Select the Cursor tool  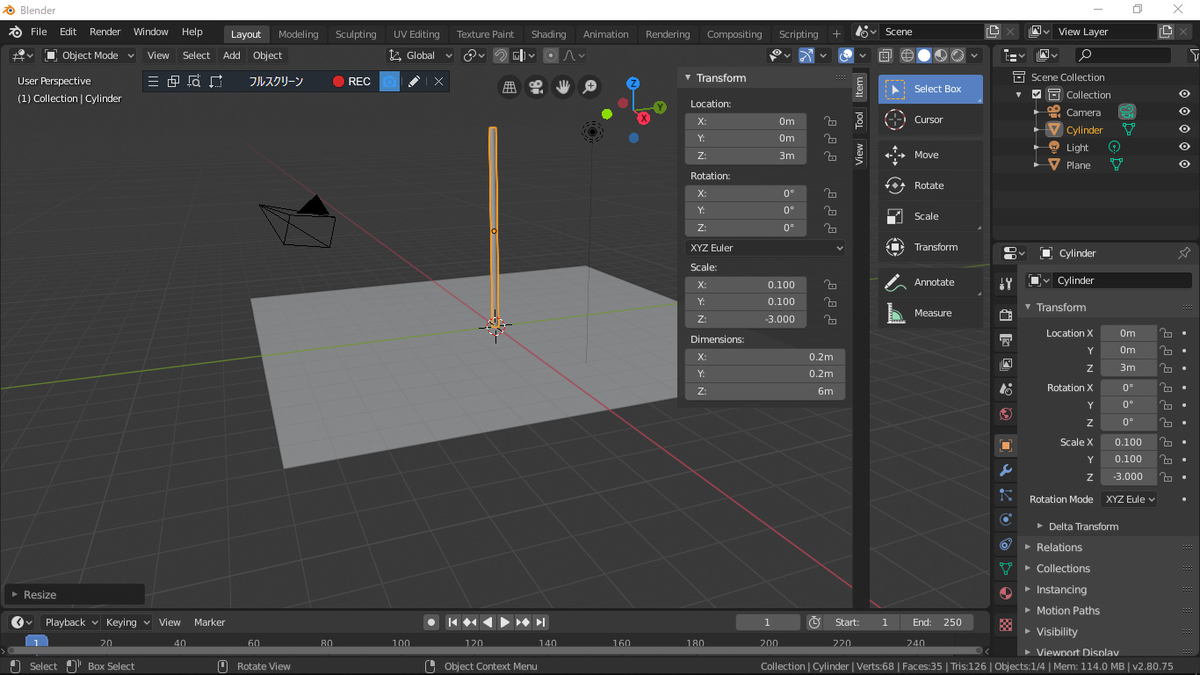930,120
